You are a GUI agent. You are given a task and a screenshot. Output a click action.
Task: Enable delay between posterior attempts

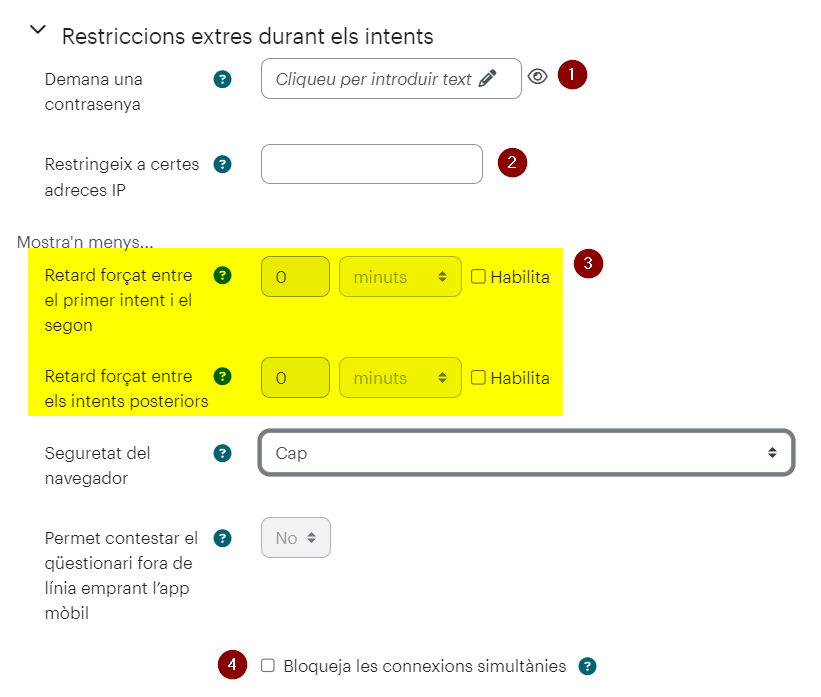478,378
